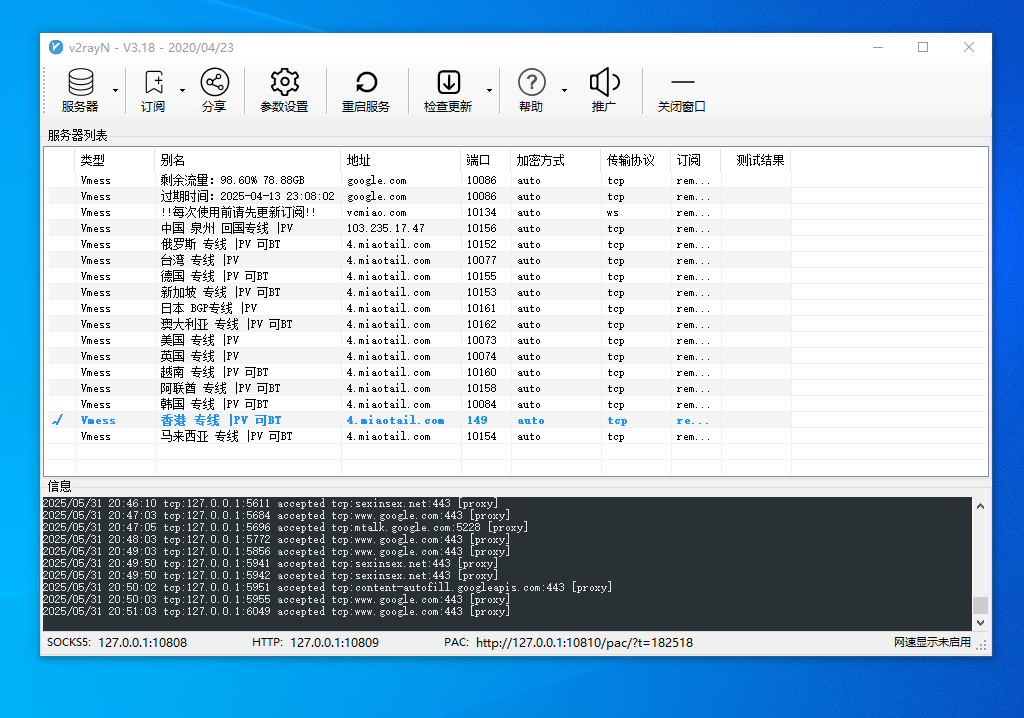Click the 分享 (Share) icon
This screenshot has width=1024, height=718.
pos(214,90)
